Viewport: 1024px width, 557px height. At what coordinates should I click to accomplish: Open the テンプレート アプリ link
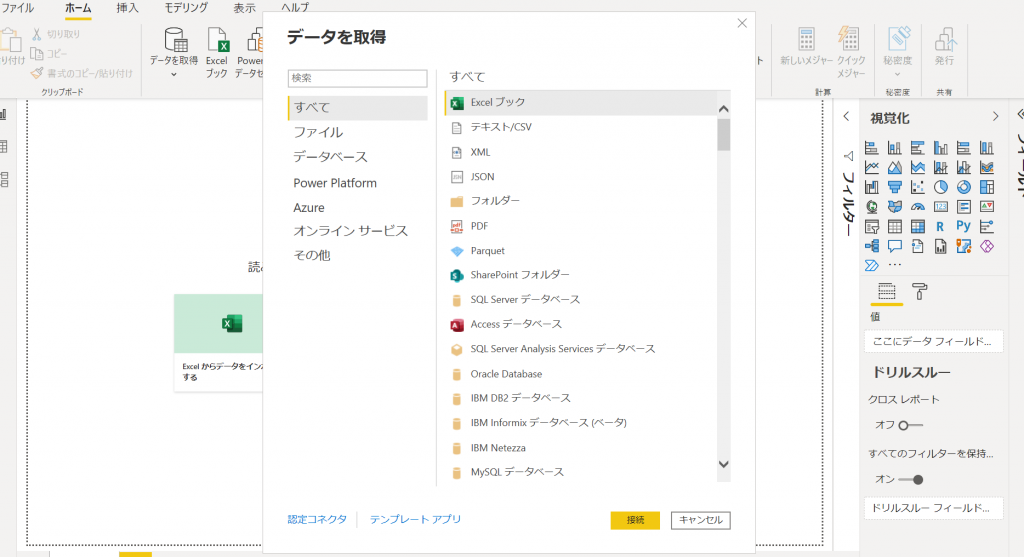tap(415, 520)
